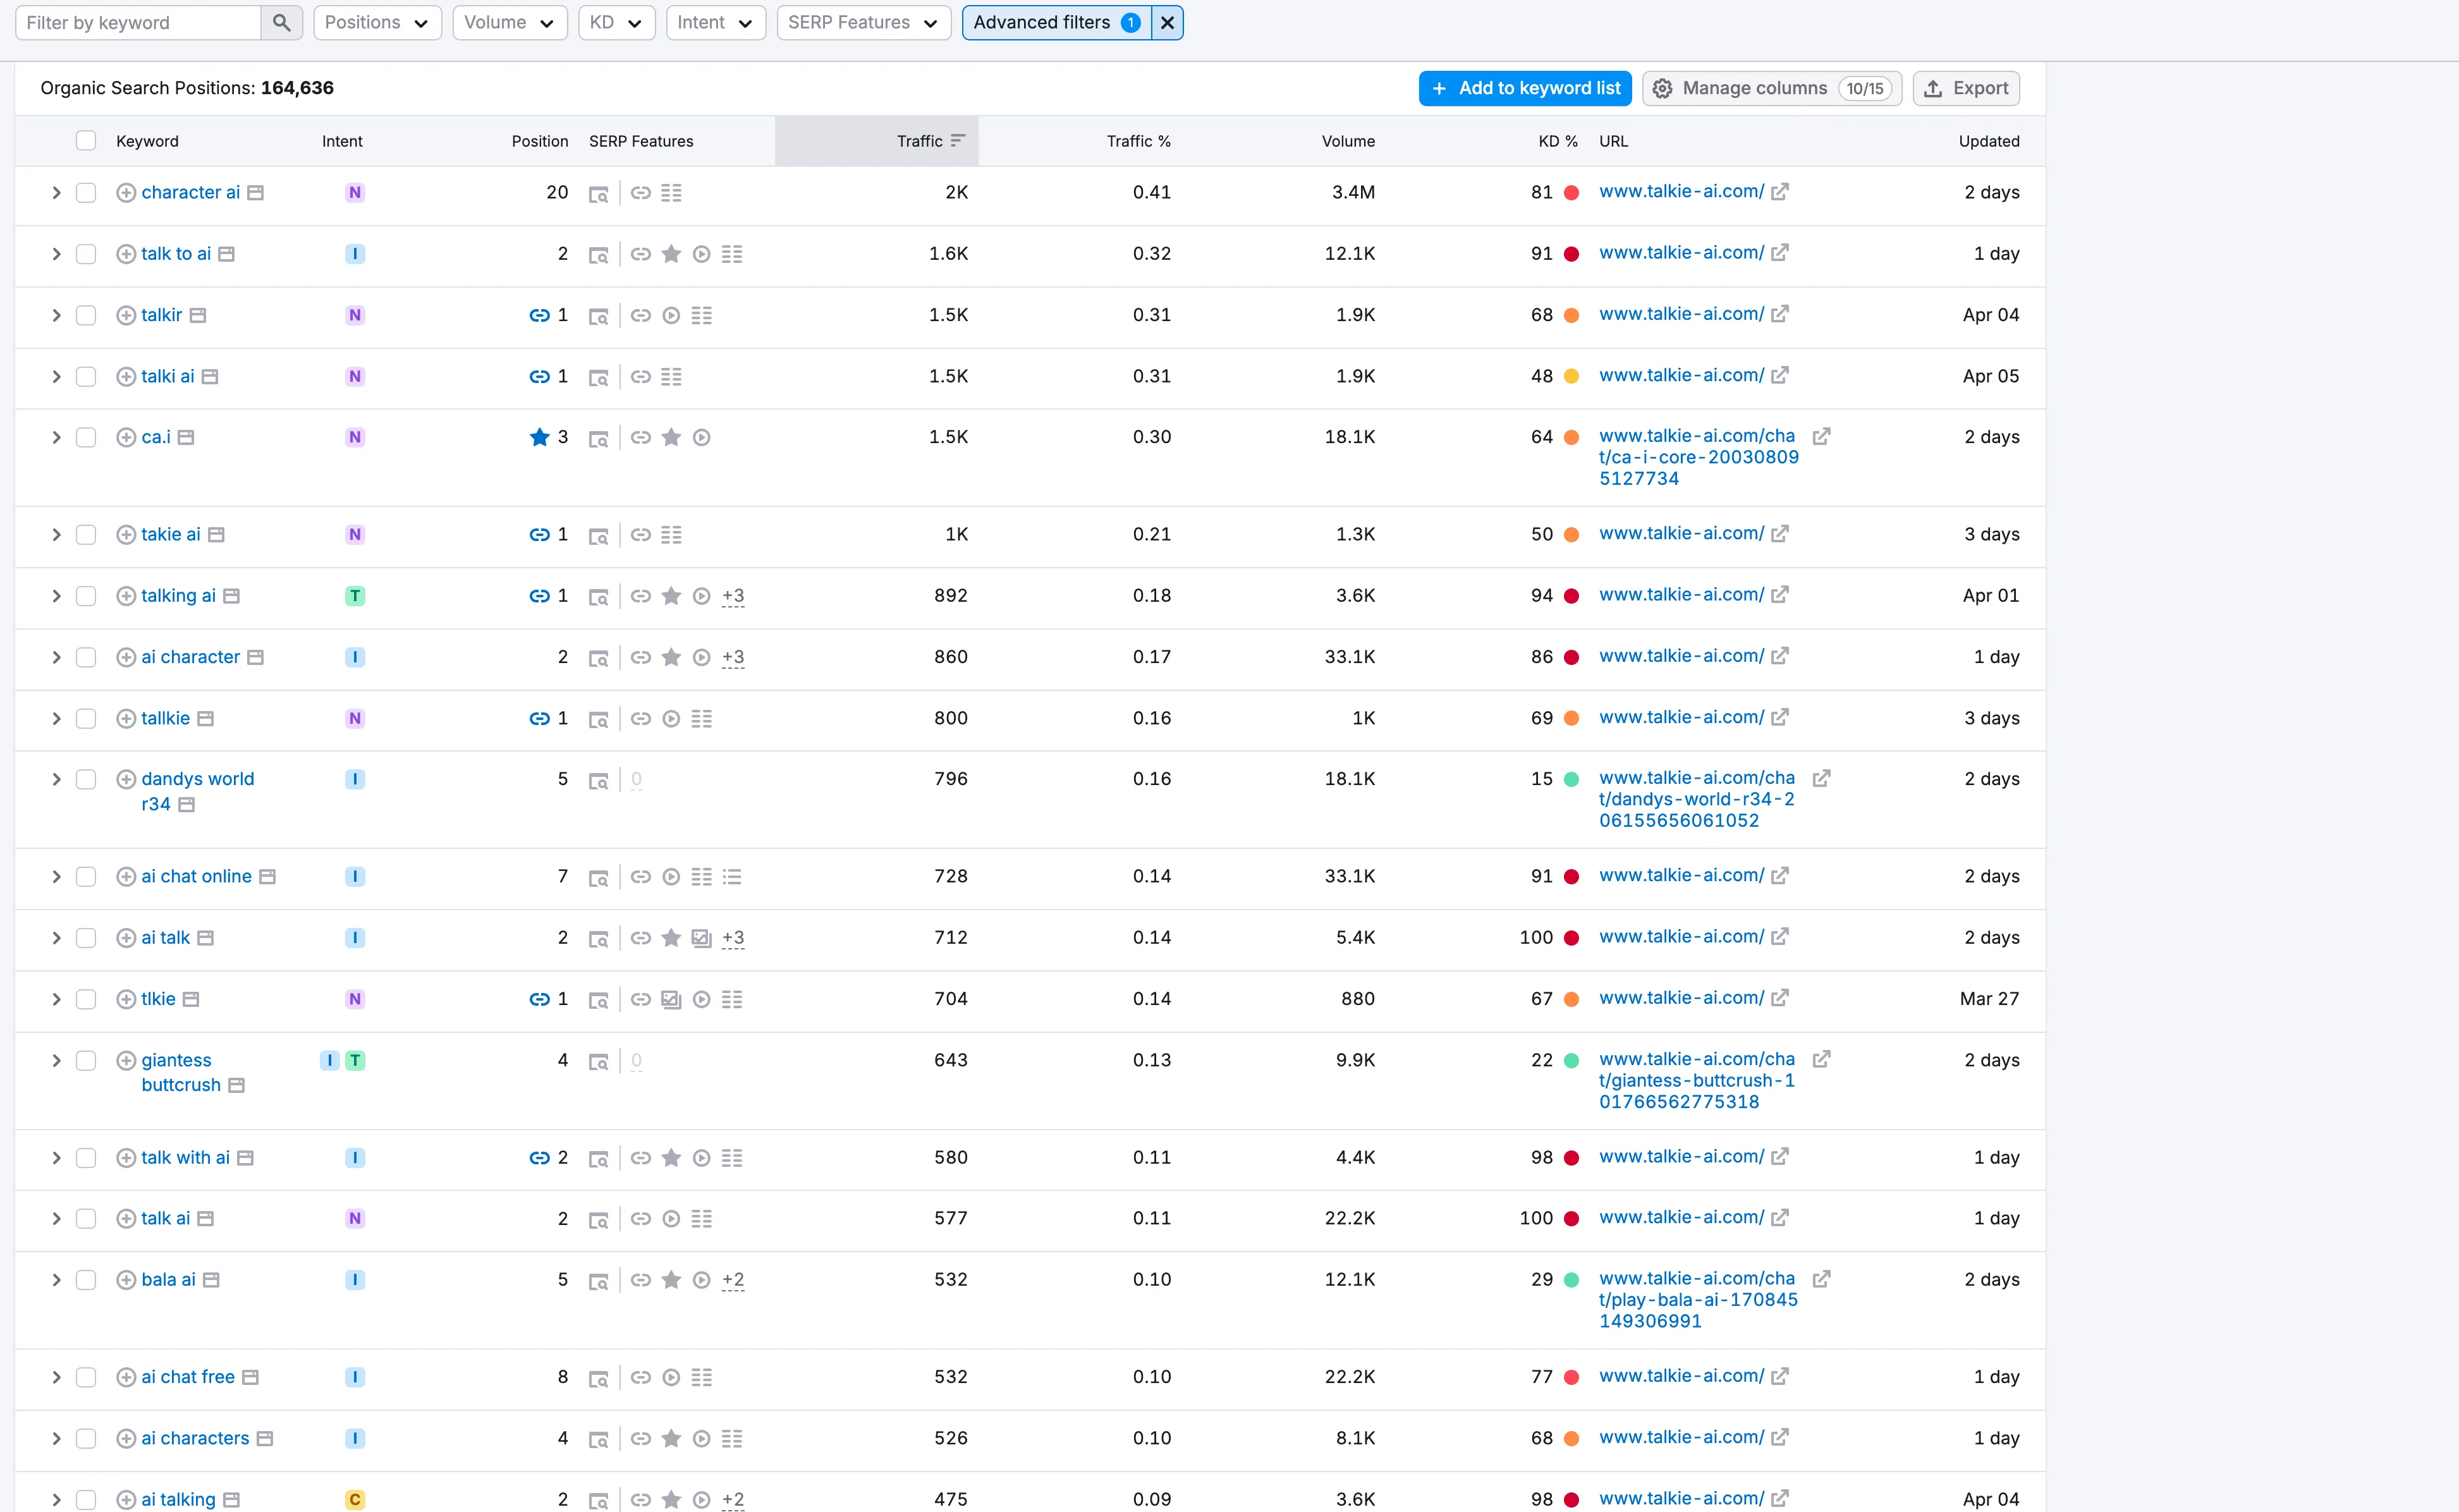Viewport: 2459px width, 1512px height.
Task: Click the video icon in tallkie SERP features
Action: pos(671,719)
